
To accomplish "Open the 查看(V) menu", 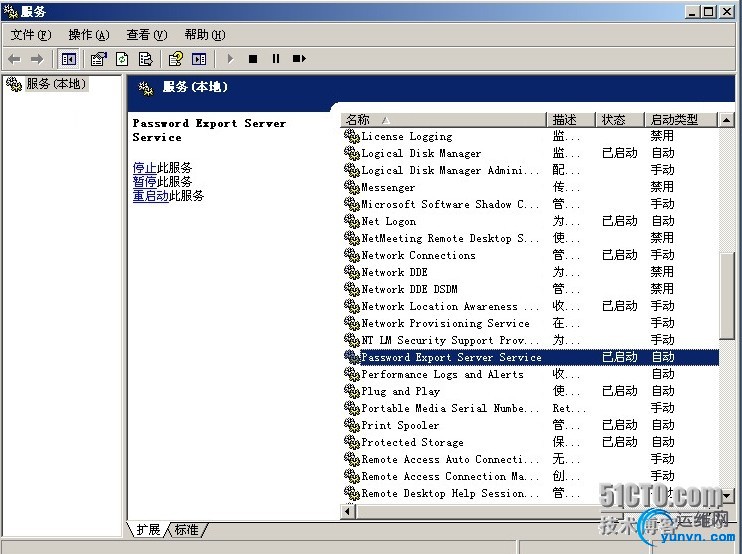I will 147,35.
